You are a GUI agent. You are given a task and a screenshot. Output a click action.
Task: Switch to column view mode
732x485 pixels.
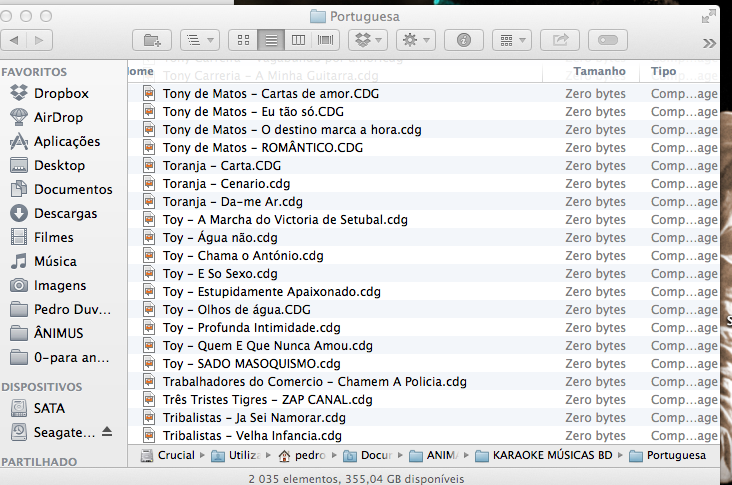tap(298, 40)
